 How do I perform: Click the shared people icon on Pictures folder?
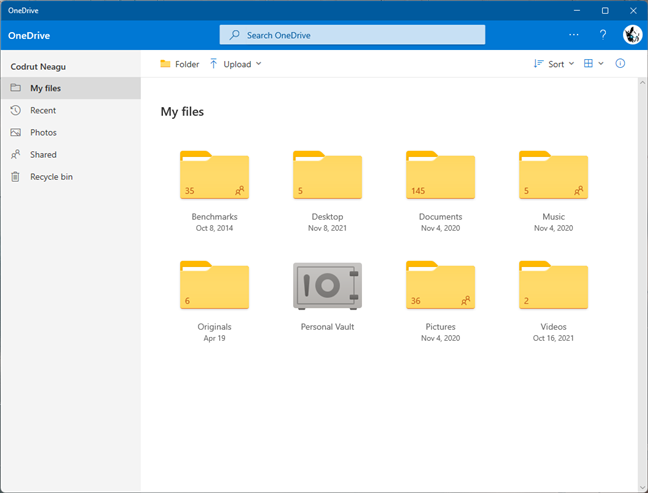click(466, 300)
